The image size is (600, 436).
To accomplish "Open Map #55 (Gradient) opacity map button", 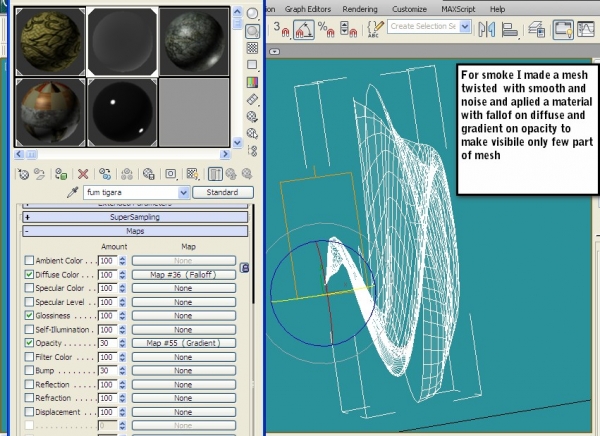I will click(183, 343).
